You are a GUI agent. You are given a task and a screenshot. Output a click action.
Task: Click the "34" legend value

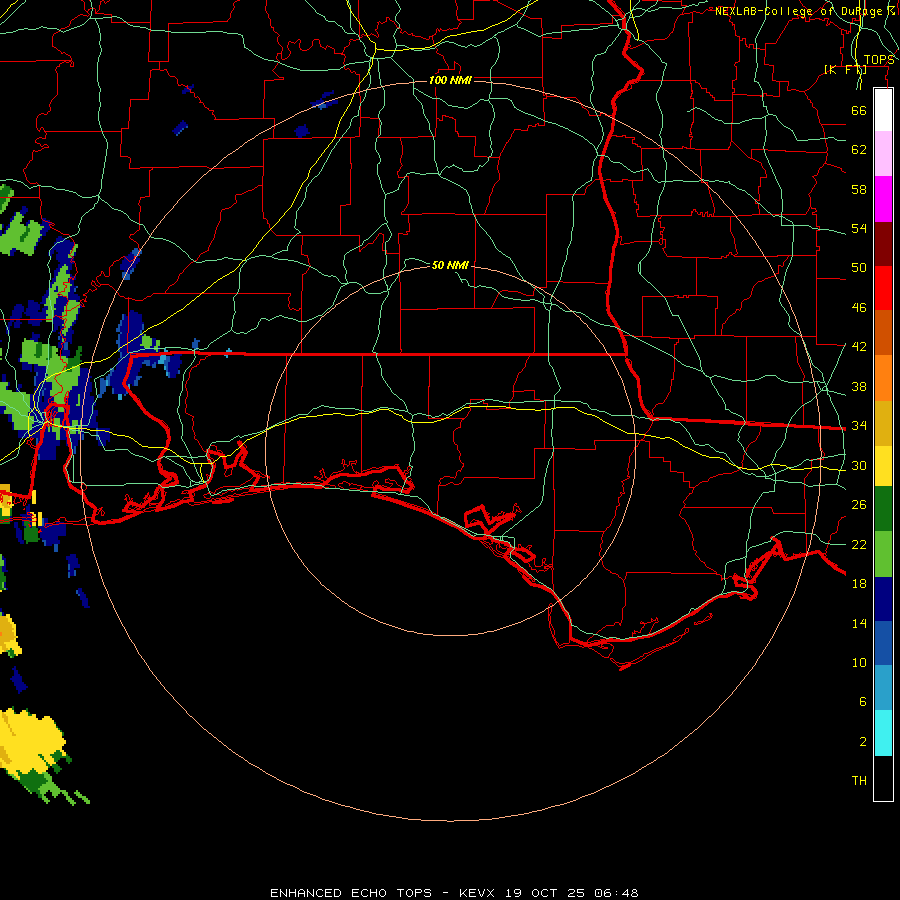click(x=859, y=426)
